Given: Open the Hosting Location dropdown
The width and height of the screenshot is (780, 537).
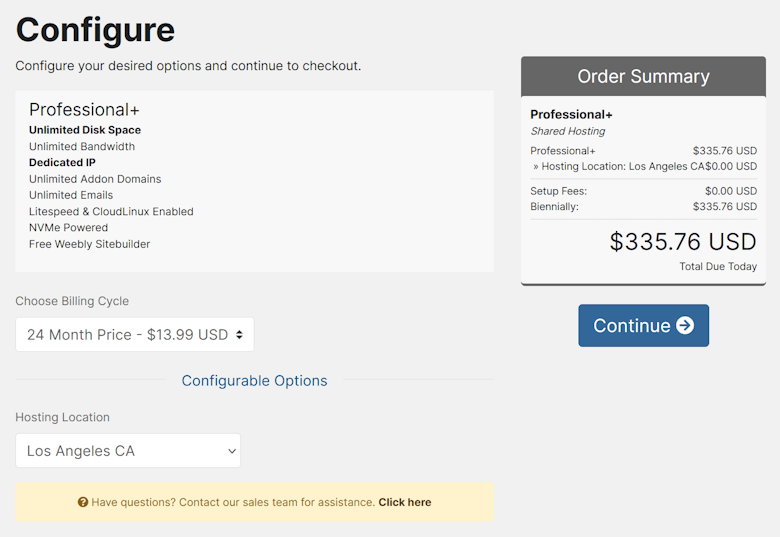Looking at the screenshot, I should tap(128, 450).
